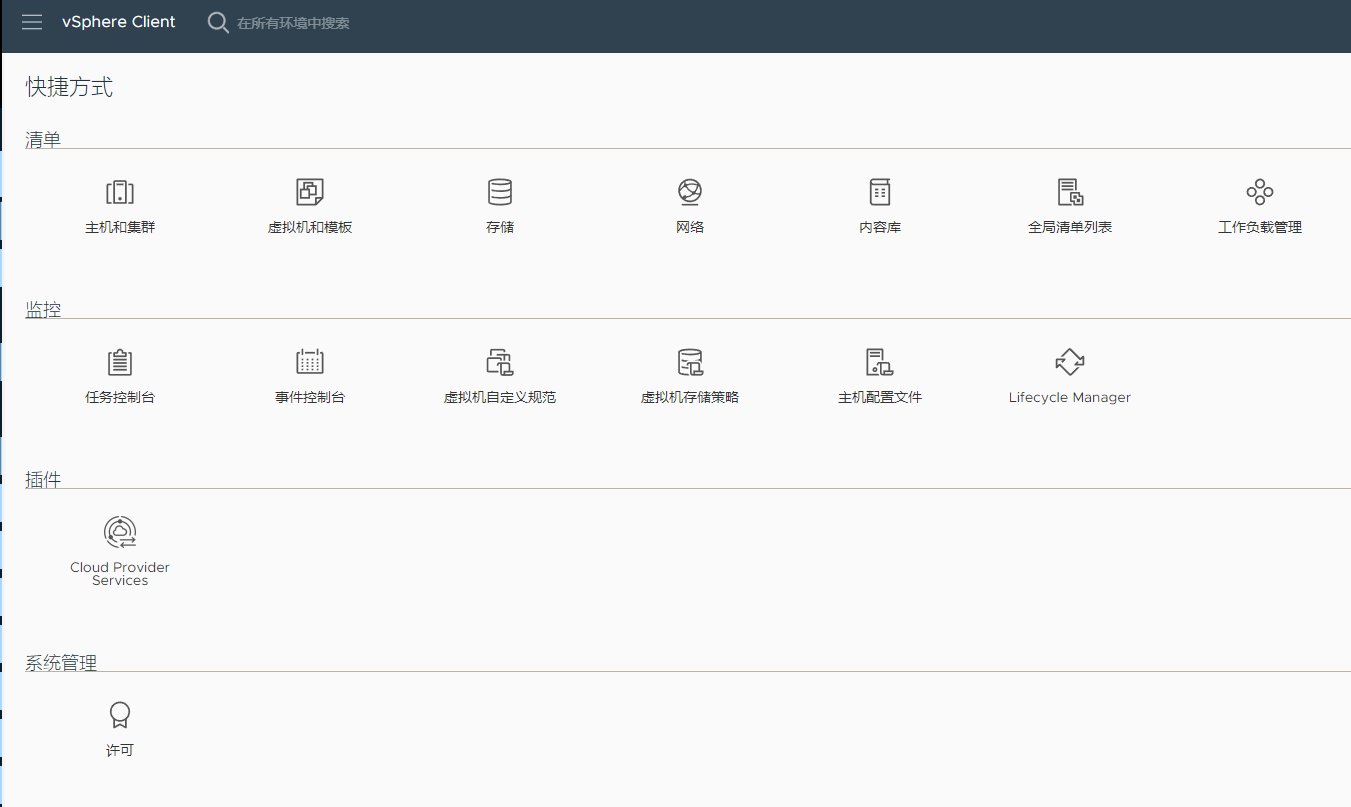Click the 虚拟机存储策略 label
This screenshot has width=1351, height=807.
(690, 397)
